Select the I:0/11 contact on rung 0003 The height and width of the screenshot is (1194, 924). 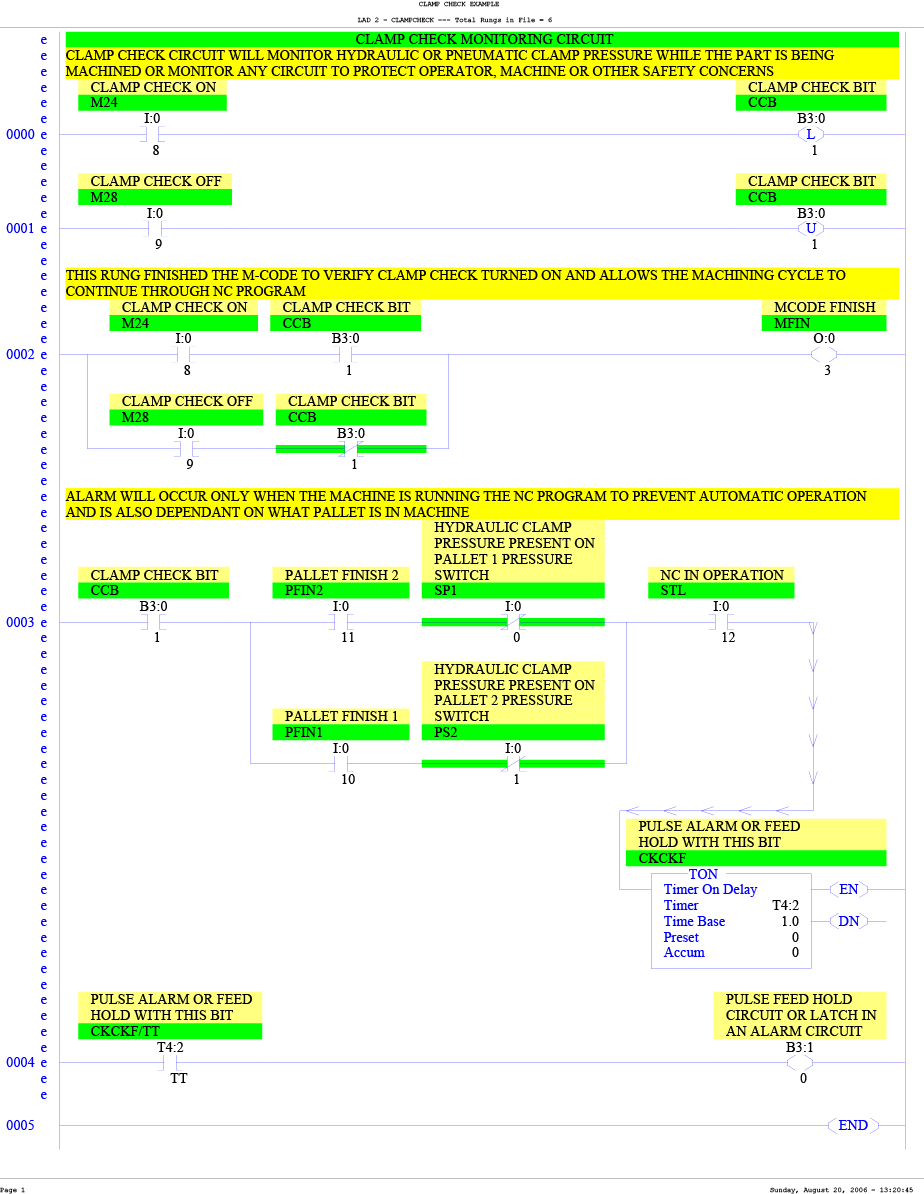[341, 622]
